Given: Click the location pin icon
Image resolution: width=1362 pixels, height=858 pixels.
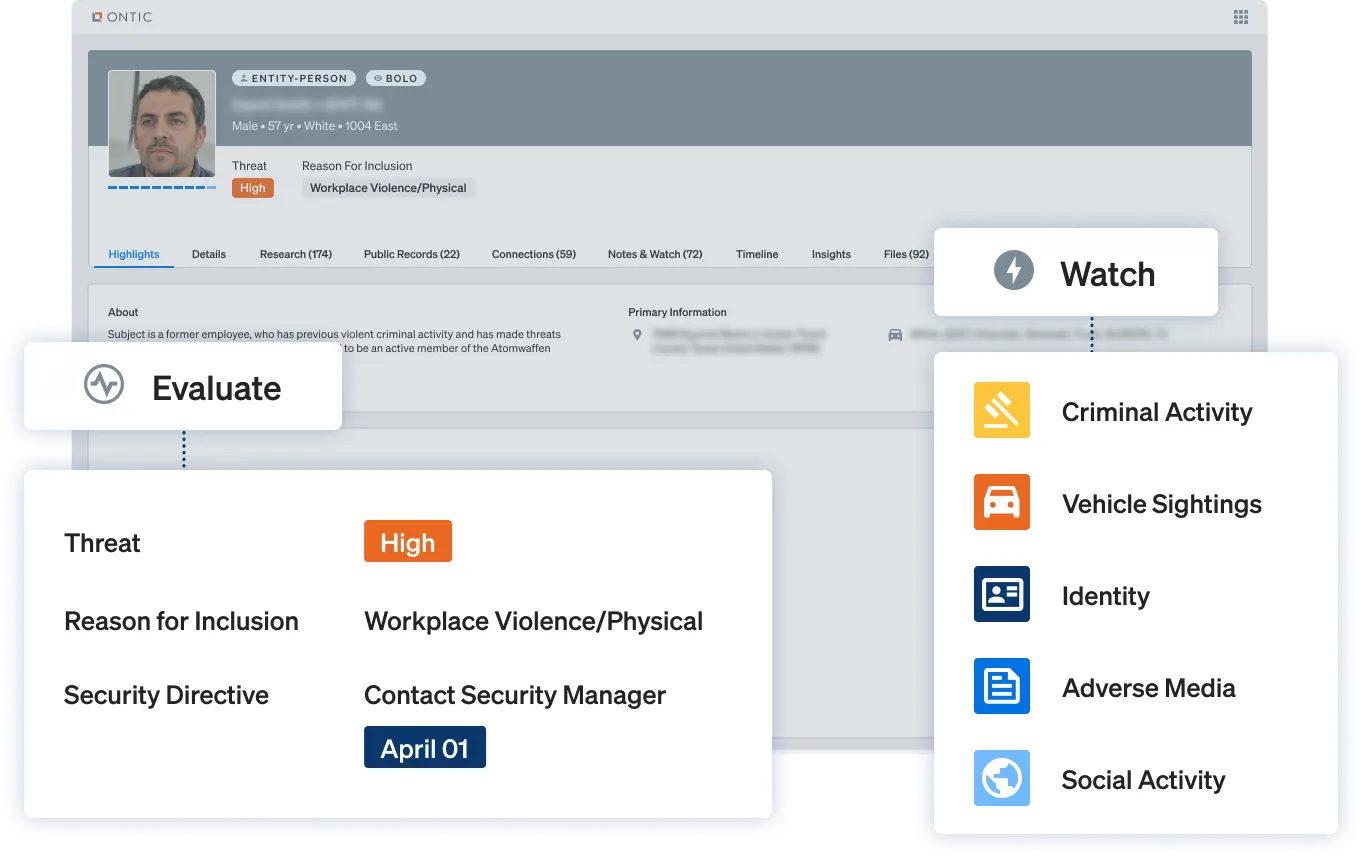Looking at the screenshot, I should coord(637,335).
